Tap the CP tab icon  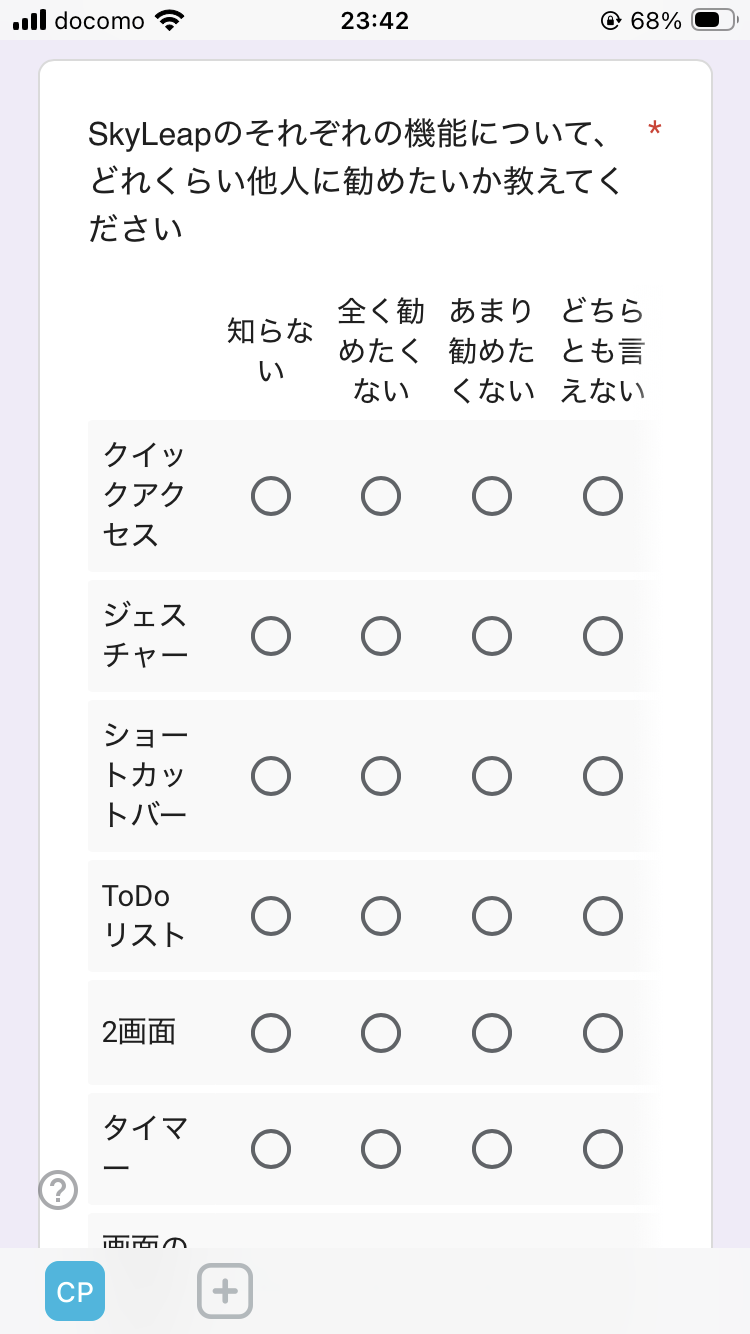(75, 1291)
